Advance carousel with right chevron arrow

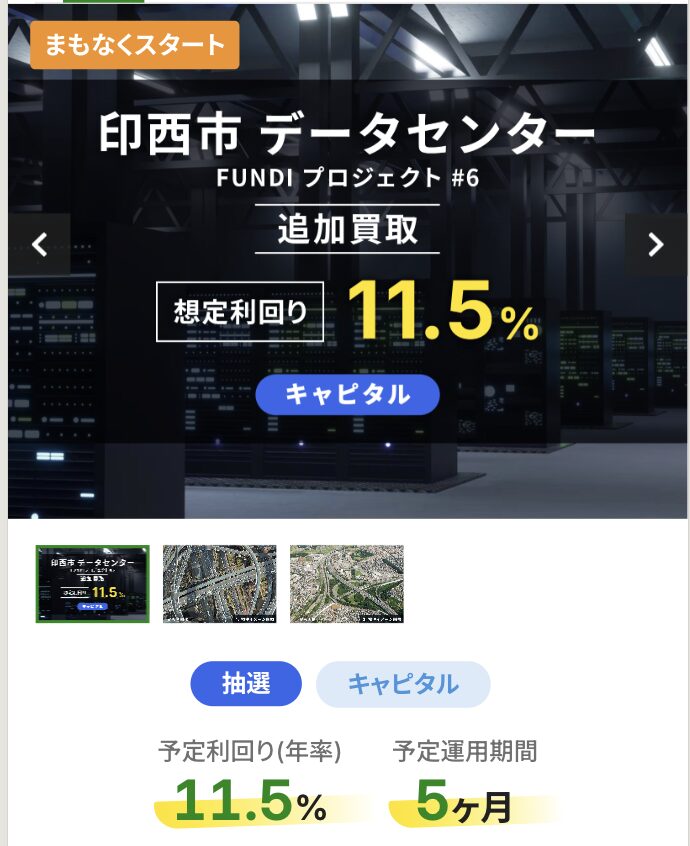click(656, 245)
